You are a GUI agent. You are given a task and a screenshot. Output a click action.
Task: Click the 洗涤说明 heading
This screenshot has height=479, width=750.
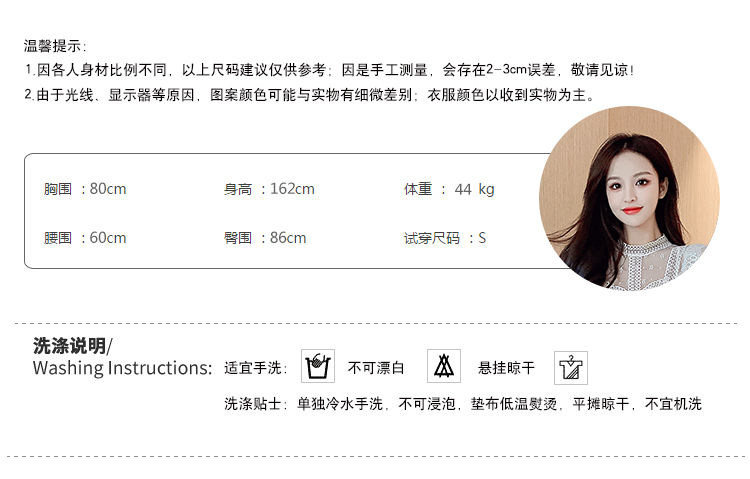tap(72, 345)
